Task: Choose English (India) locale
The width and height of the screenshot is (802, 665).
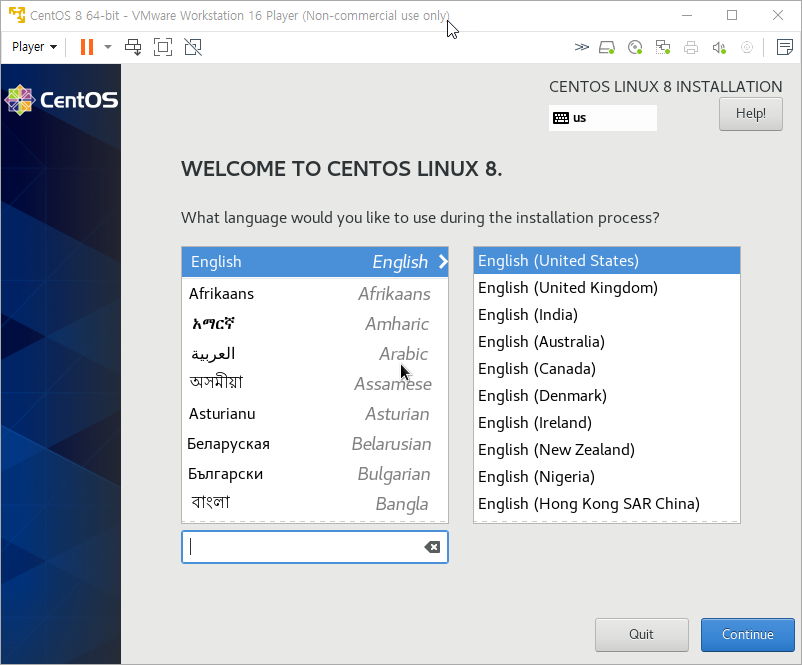Action: click(607, 315)
